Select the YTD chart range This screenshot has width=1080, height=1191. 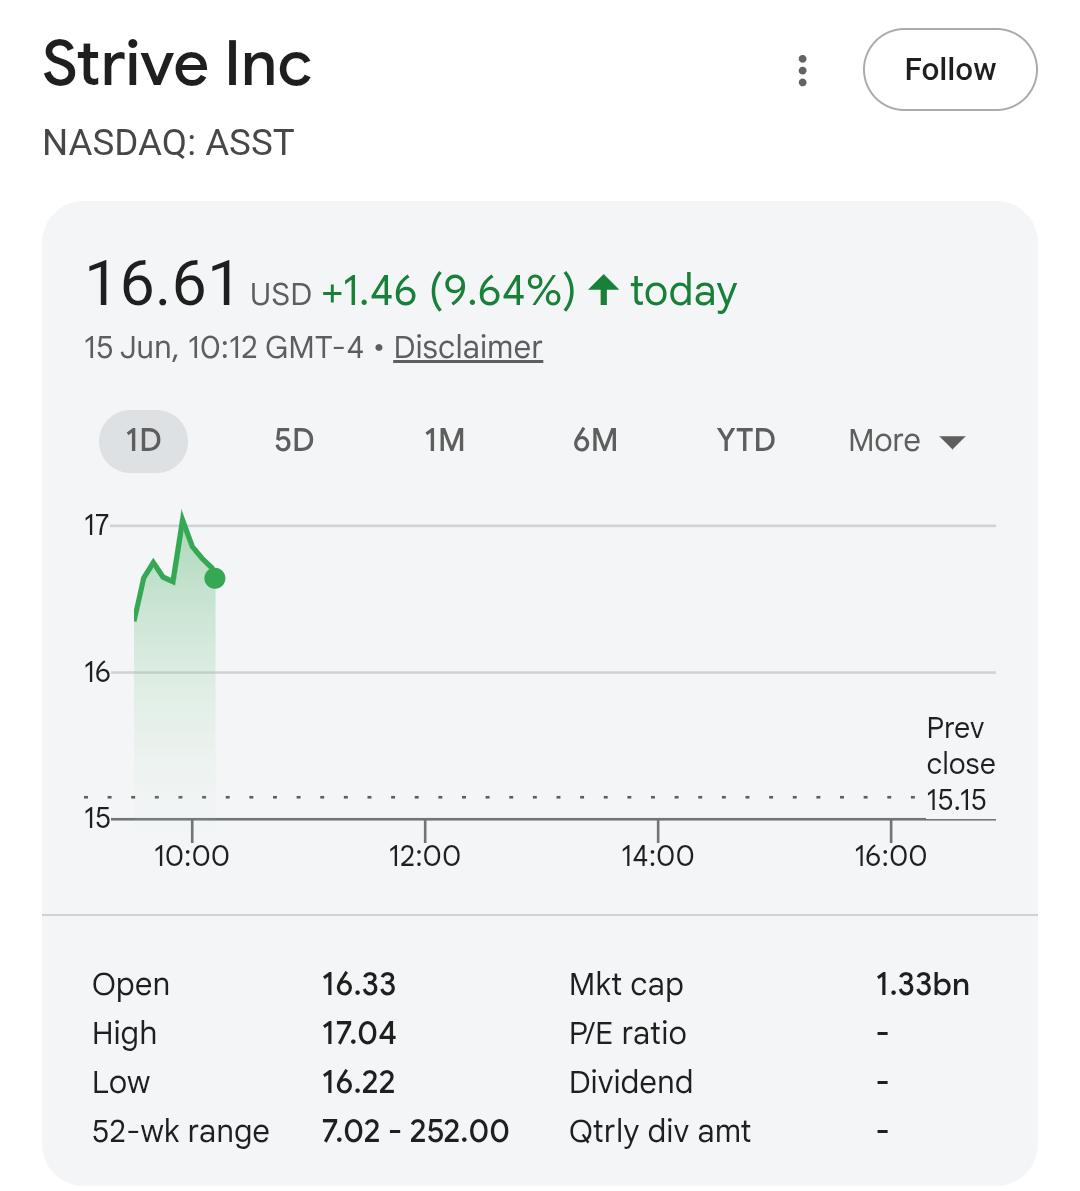click(746, 441)
